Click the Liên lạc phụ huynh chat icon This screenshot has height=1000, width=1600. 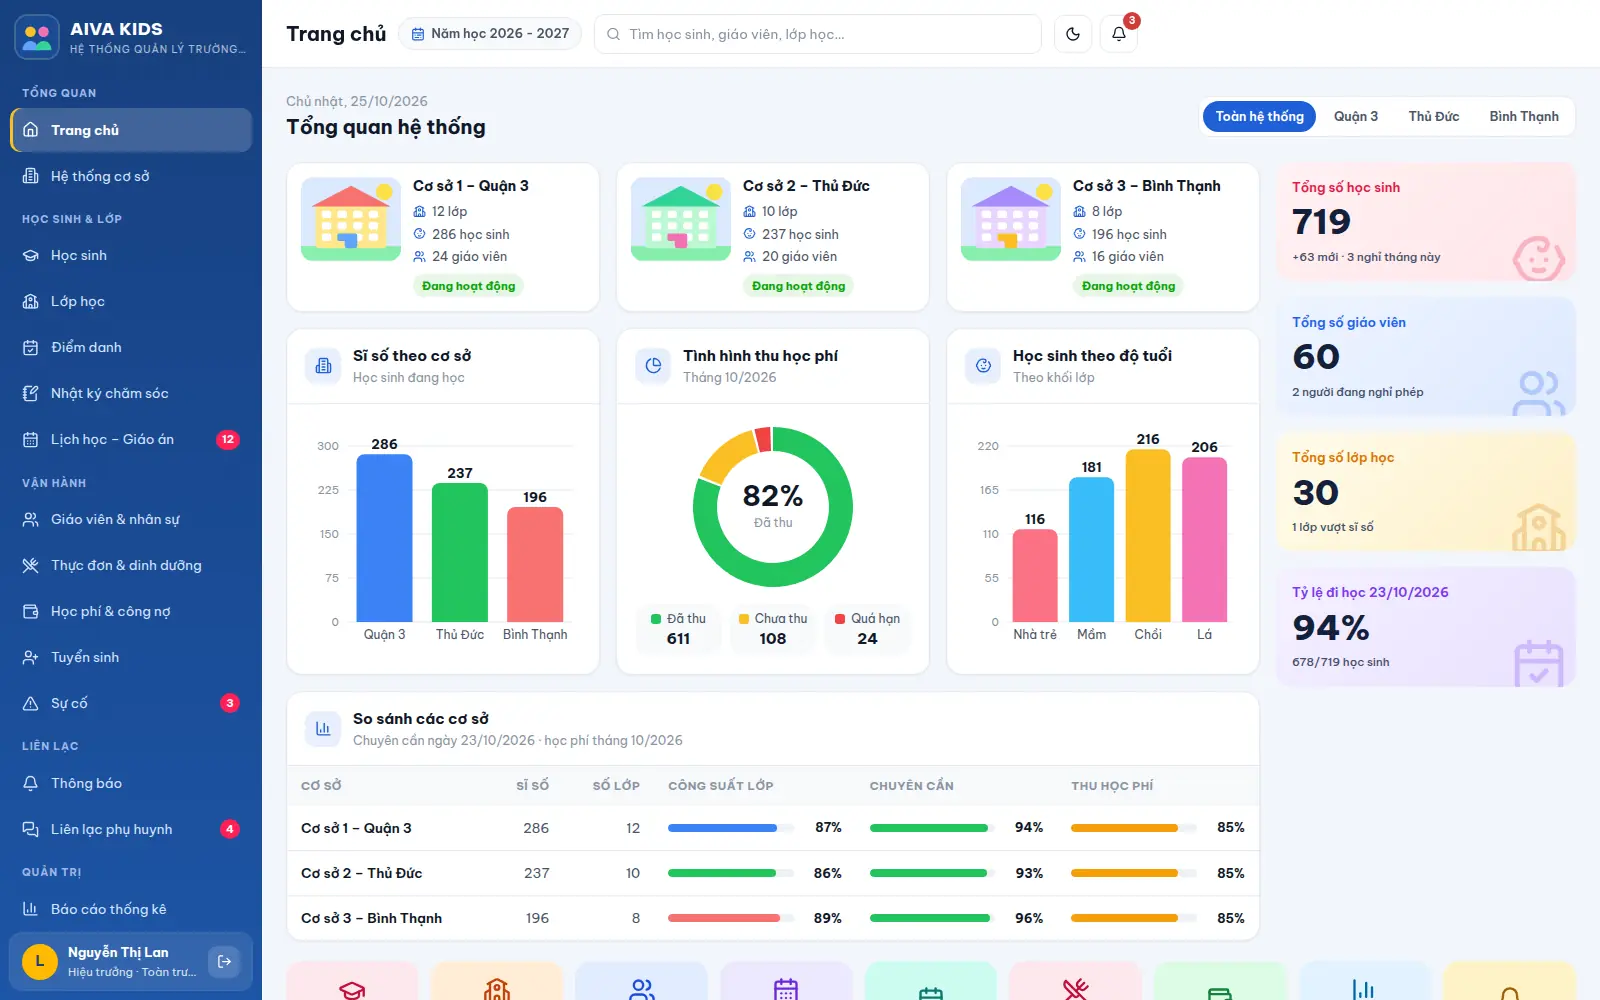(31, 829)
